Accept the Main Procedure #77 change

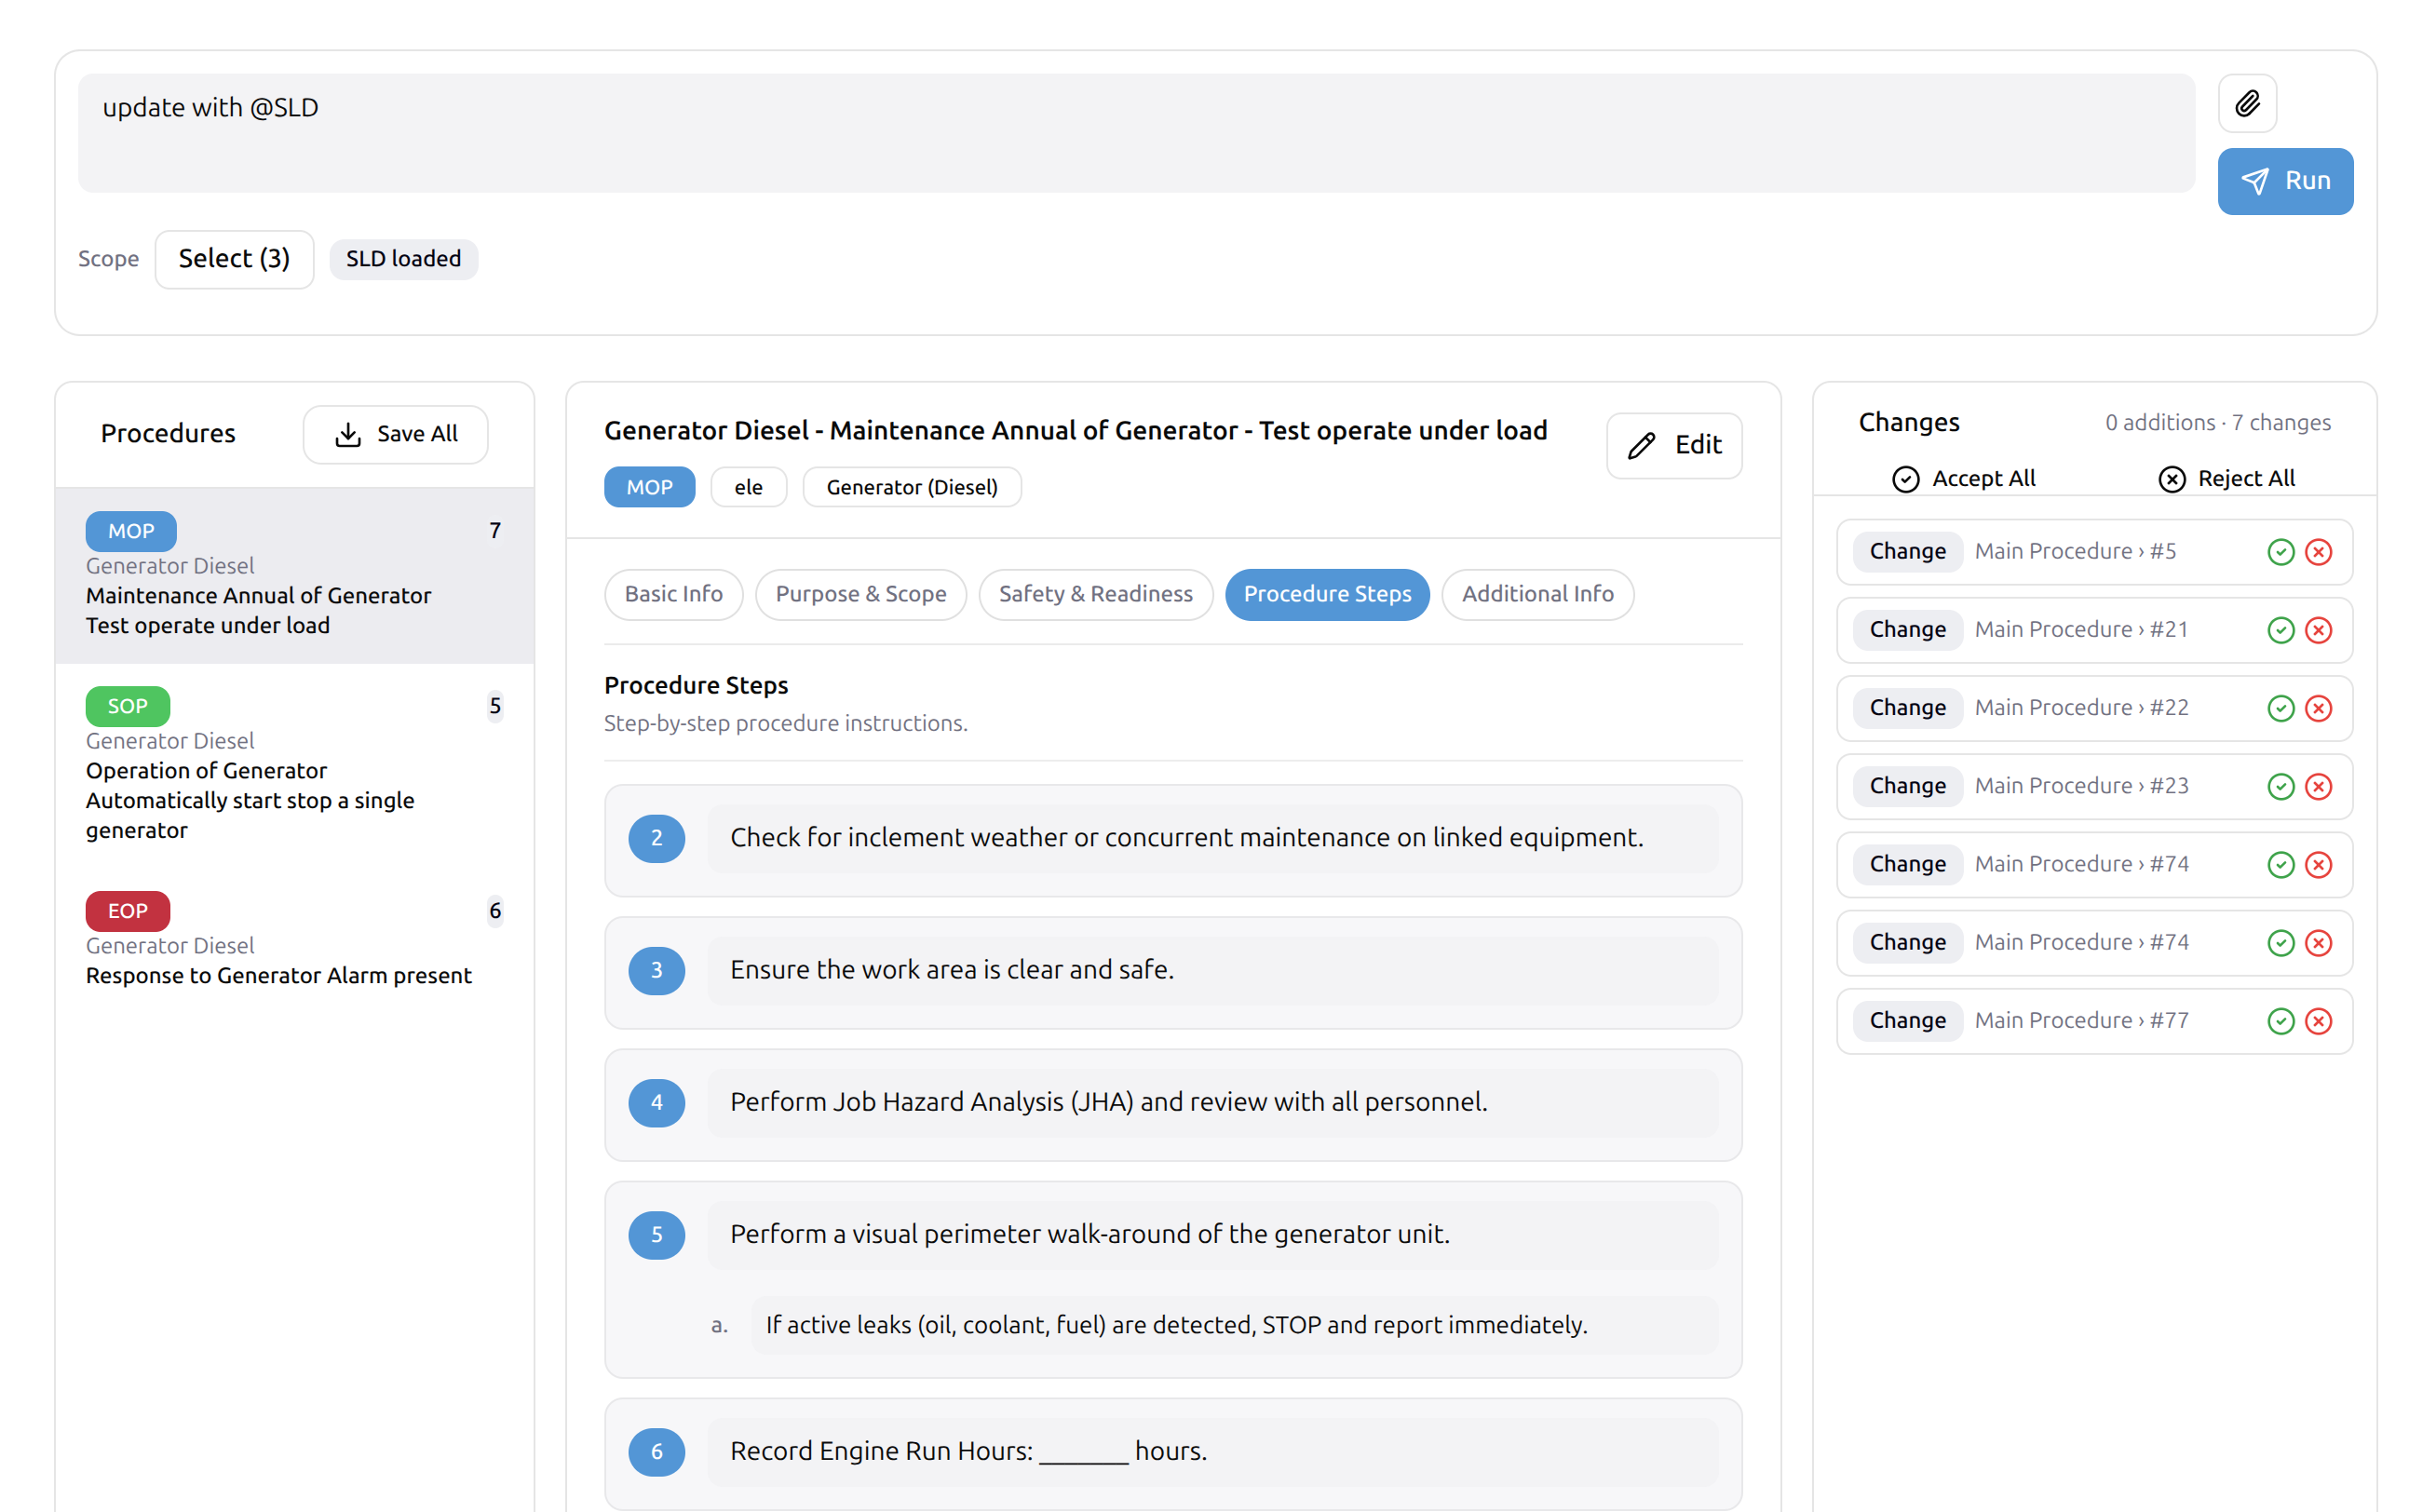pos(2280,1020)
